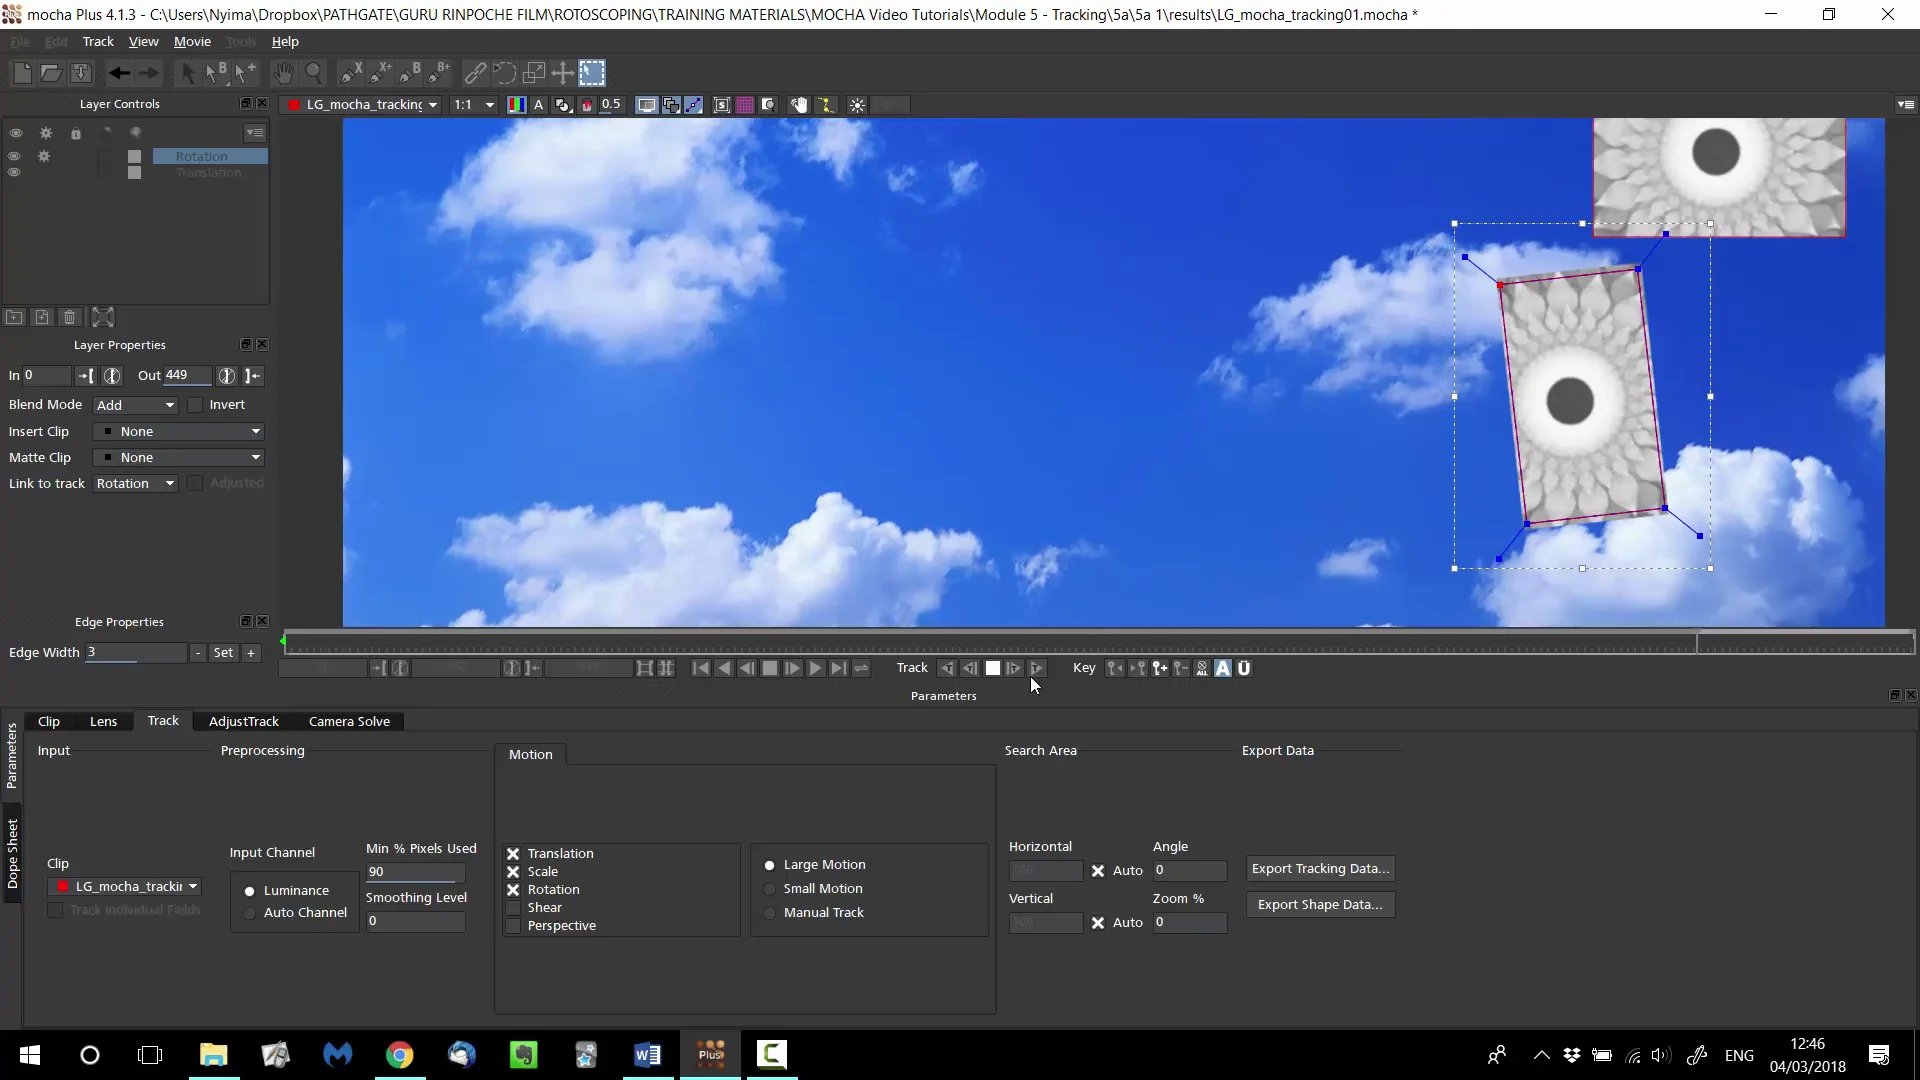Open the Insert Clip dropdown
1920x1080 pixels.
coord(179,432)
